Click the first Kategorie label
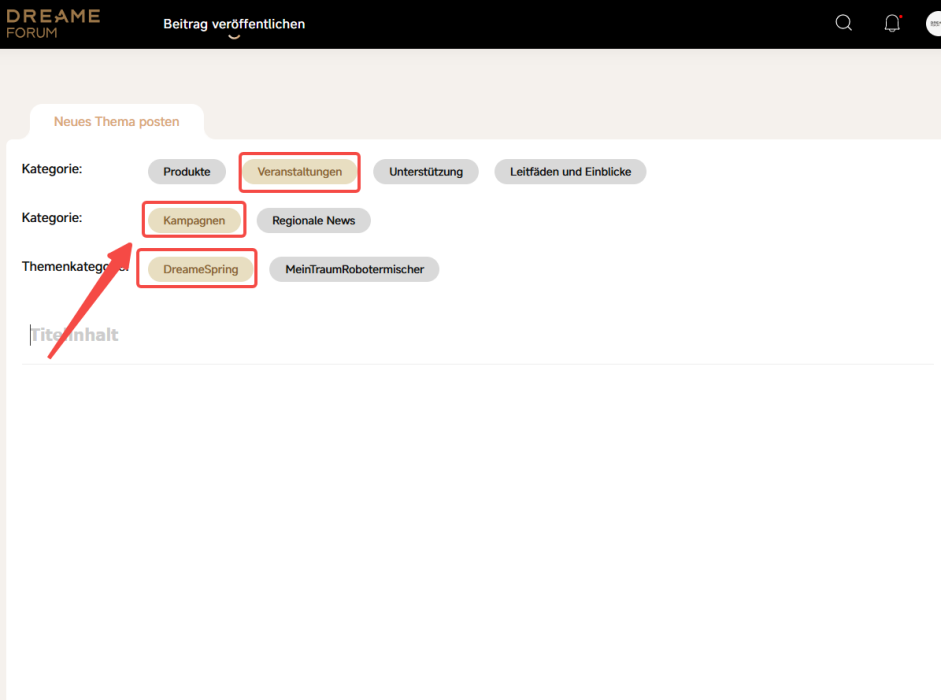This screenshot has width=941, height=700. coord(52,169)
